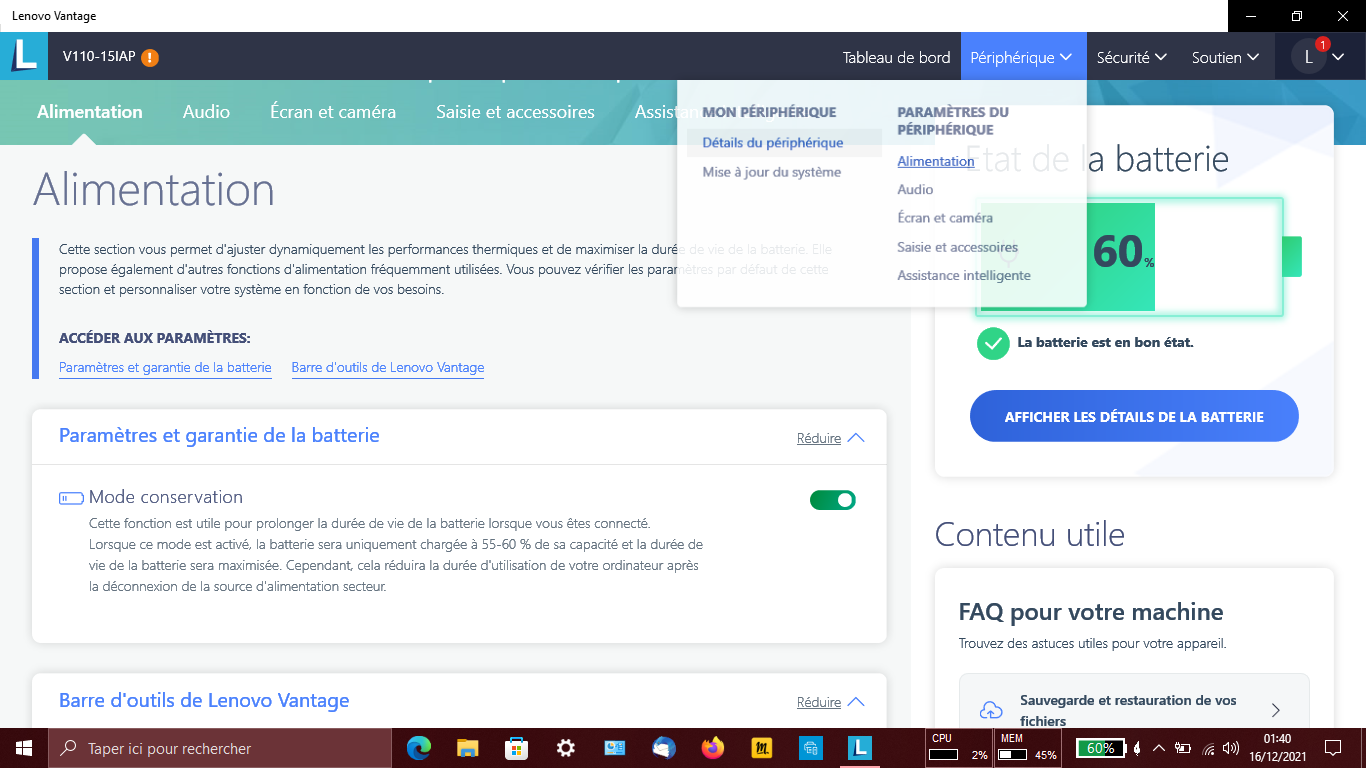Click the Lenovo Vantage taskbar icon
Screen dimensions: 1366x768
pyautogui.click(x=859, y=748)
